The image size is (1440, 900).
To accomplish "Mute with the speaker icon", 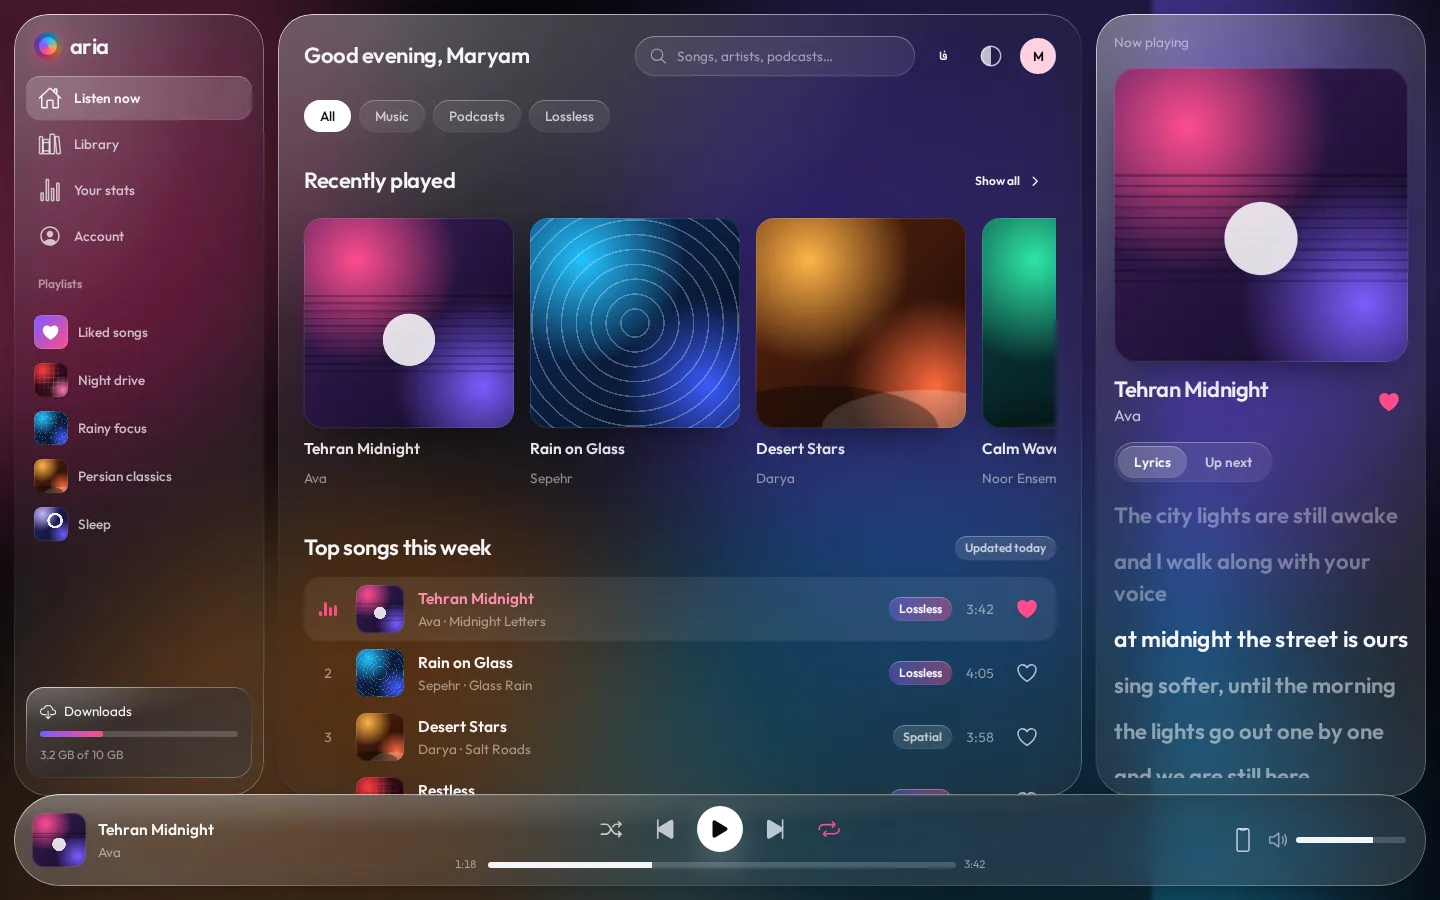I will click(x=1278, y=840).
